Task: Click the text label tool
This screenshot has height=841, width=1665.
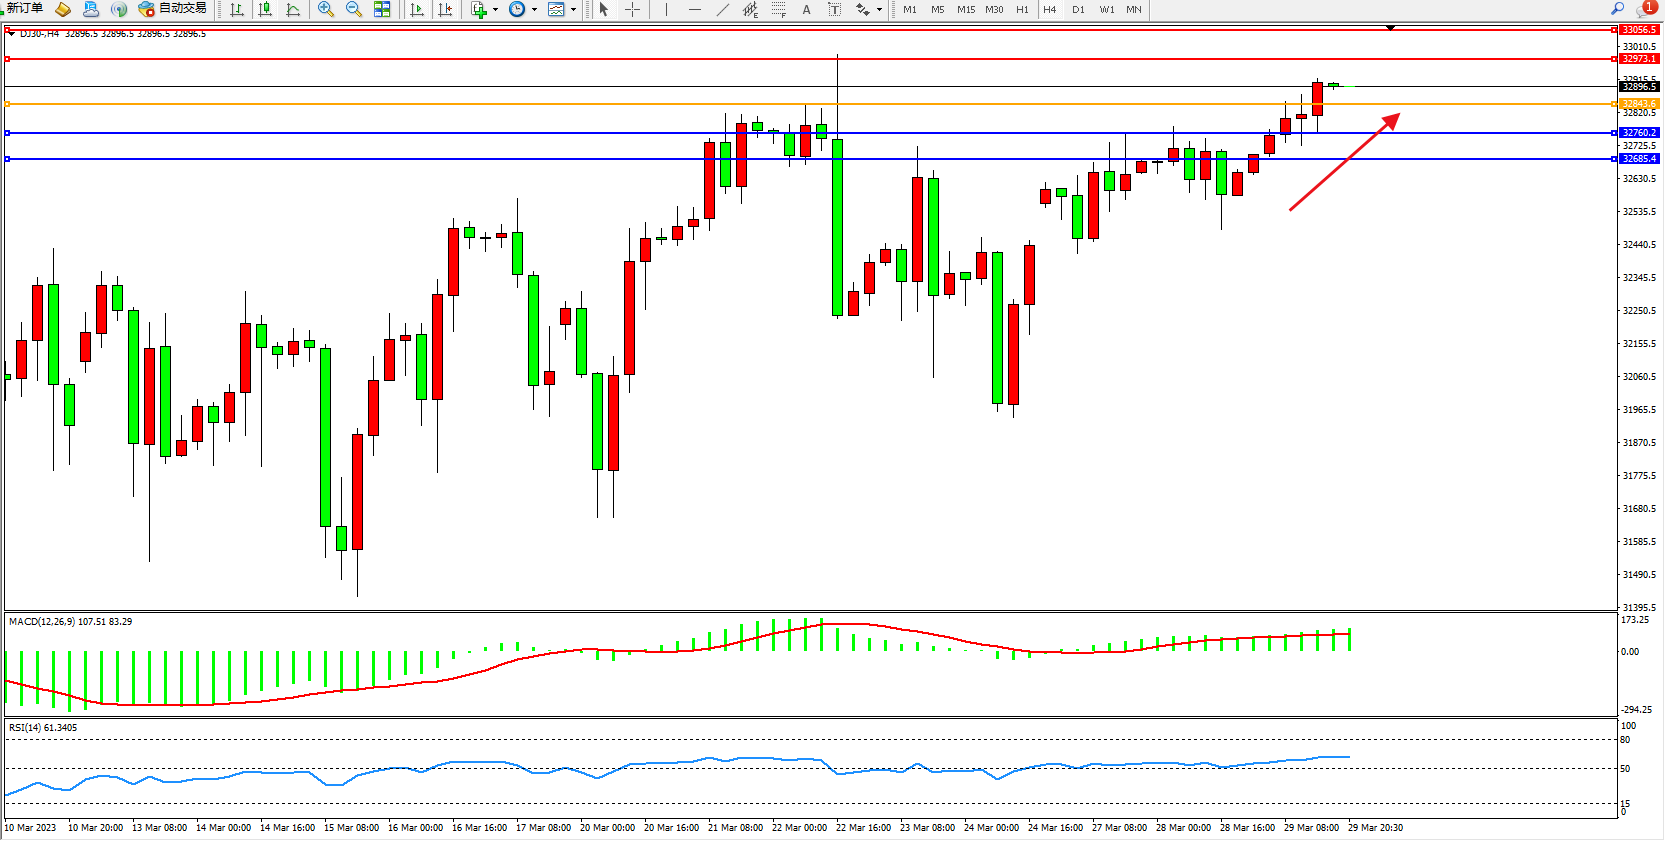Action: click(x=807, y=9)
